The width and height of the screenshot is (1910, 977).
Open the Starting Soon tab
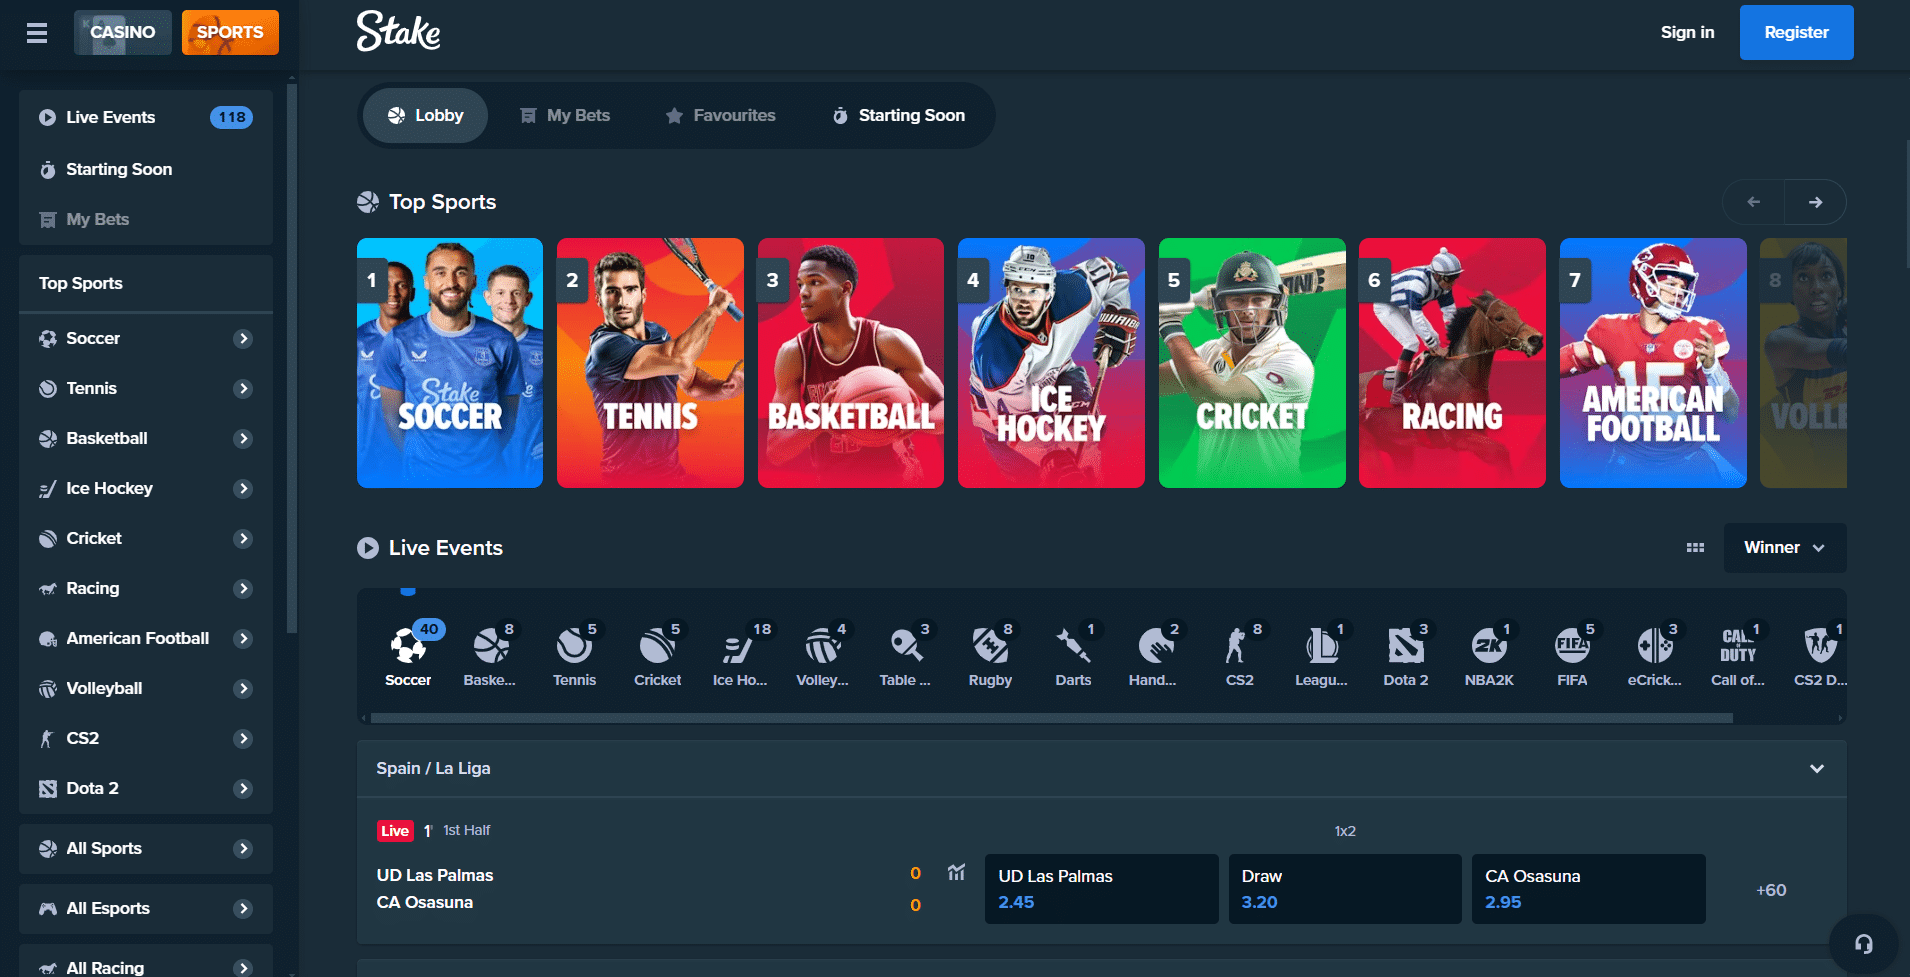[x=899, y=116]
